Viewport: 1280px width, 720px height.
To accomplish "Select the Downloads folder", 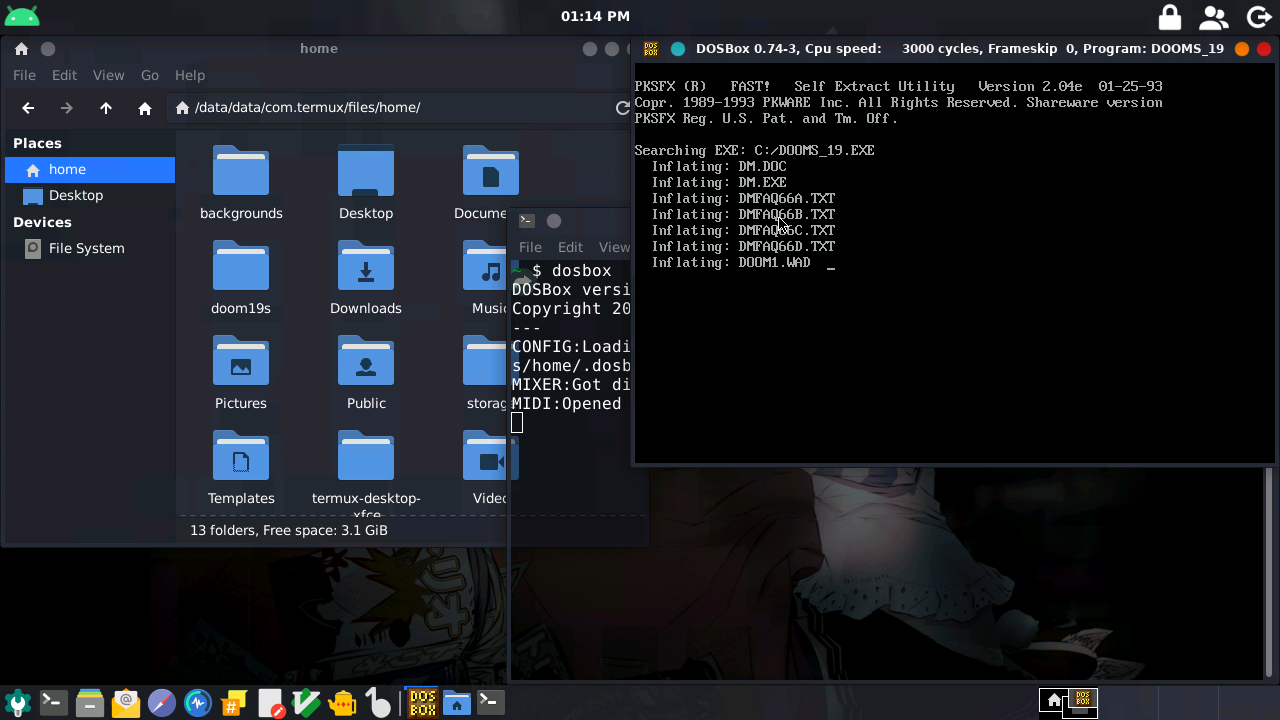I will [x=366, y=277].
